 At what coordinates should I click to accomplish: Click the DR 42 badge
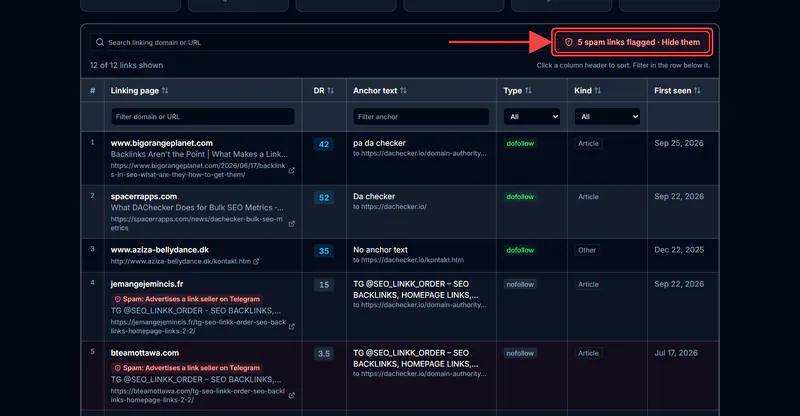click(324, 144)
